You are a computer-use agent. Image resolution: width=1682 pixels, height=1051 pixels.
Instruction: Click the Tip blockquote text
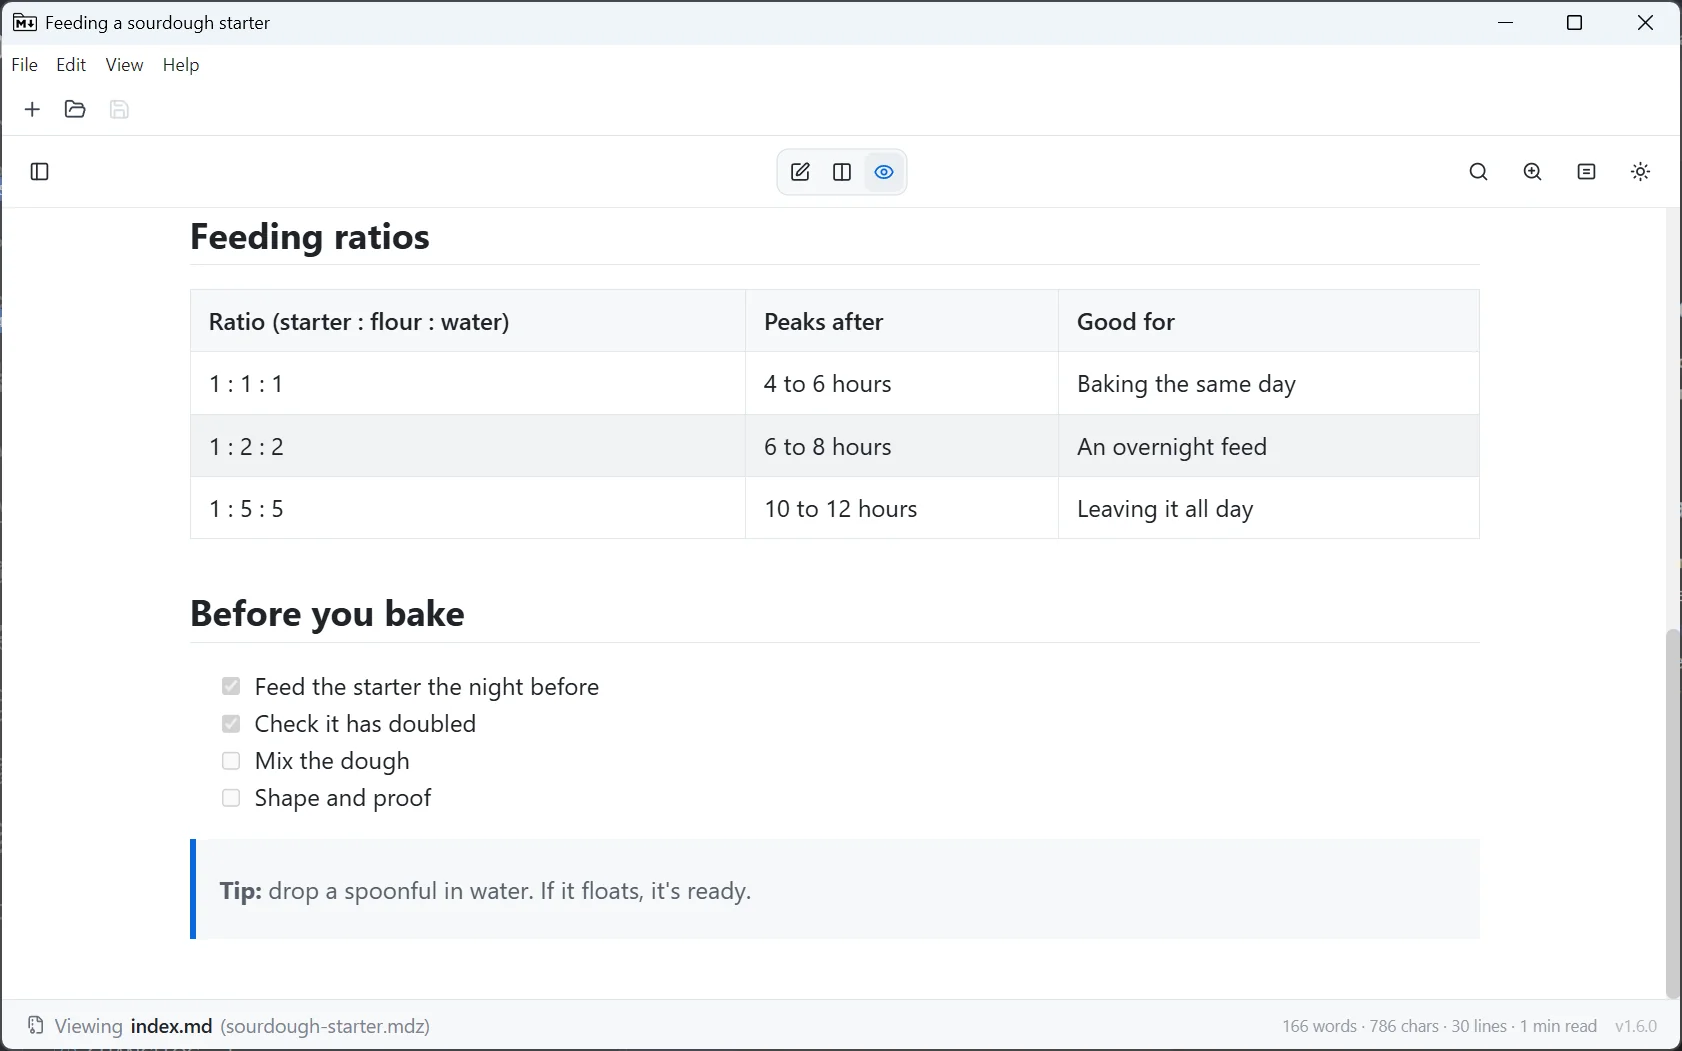click(485, 891)
